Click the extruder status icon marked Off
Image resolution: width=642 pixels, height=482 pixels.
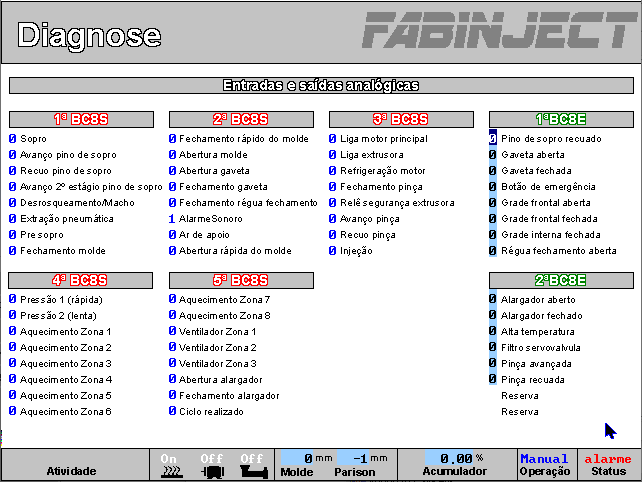(x=252, y=464)
